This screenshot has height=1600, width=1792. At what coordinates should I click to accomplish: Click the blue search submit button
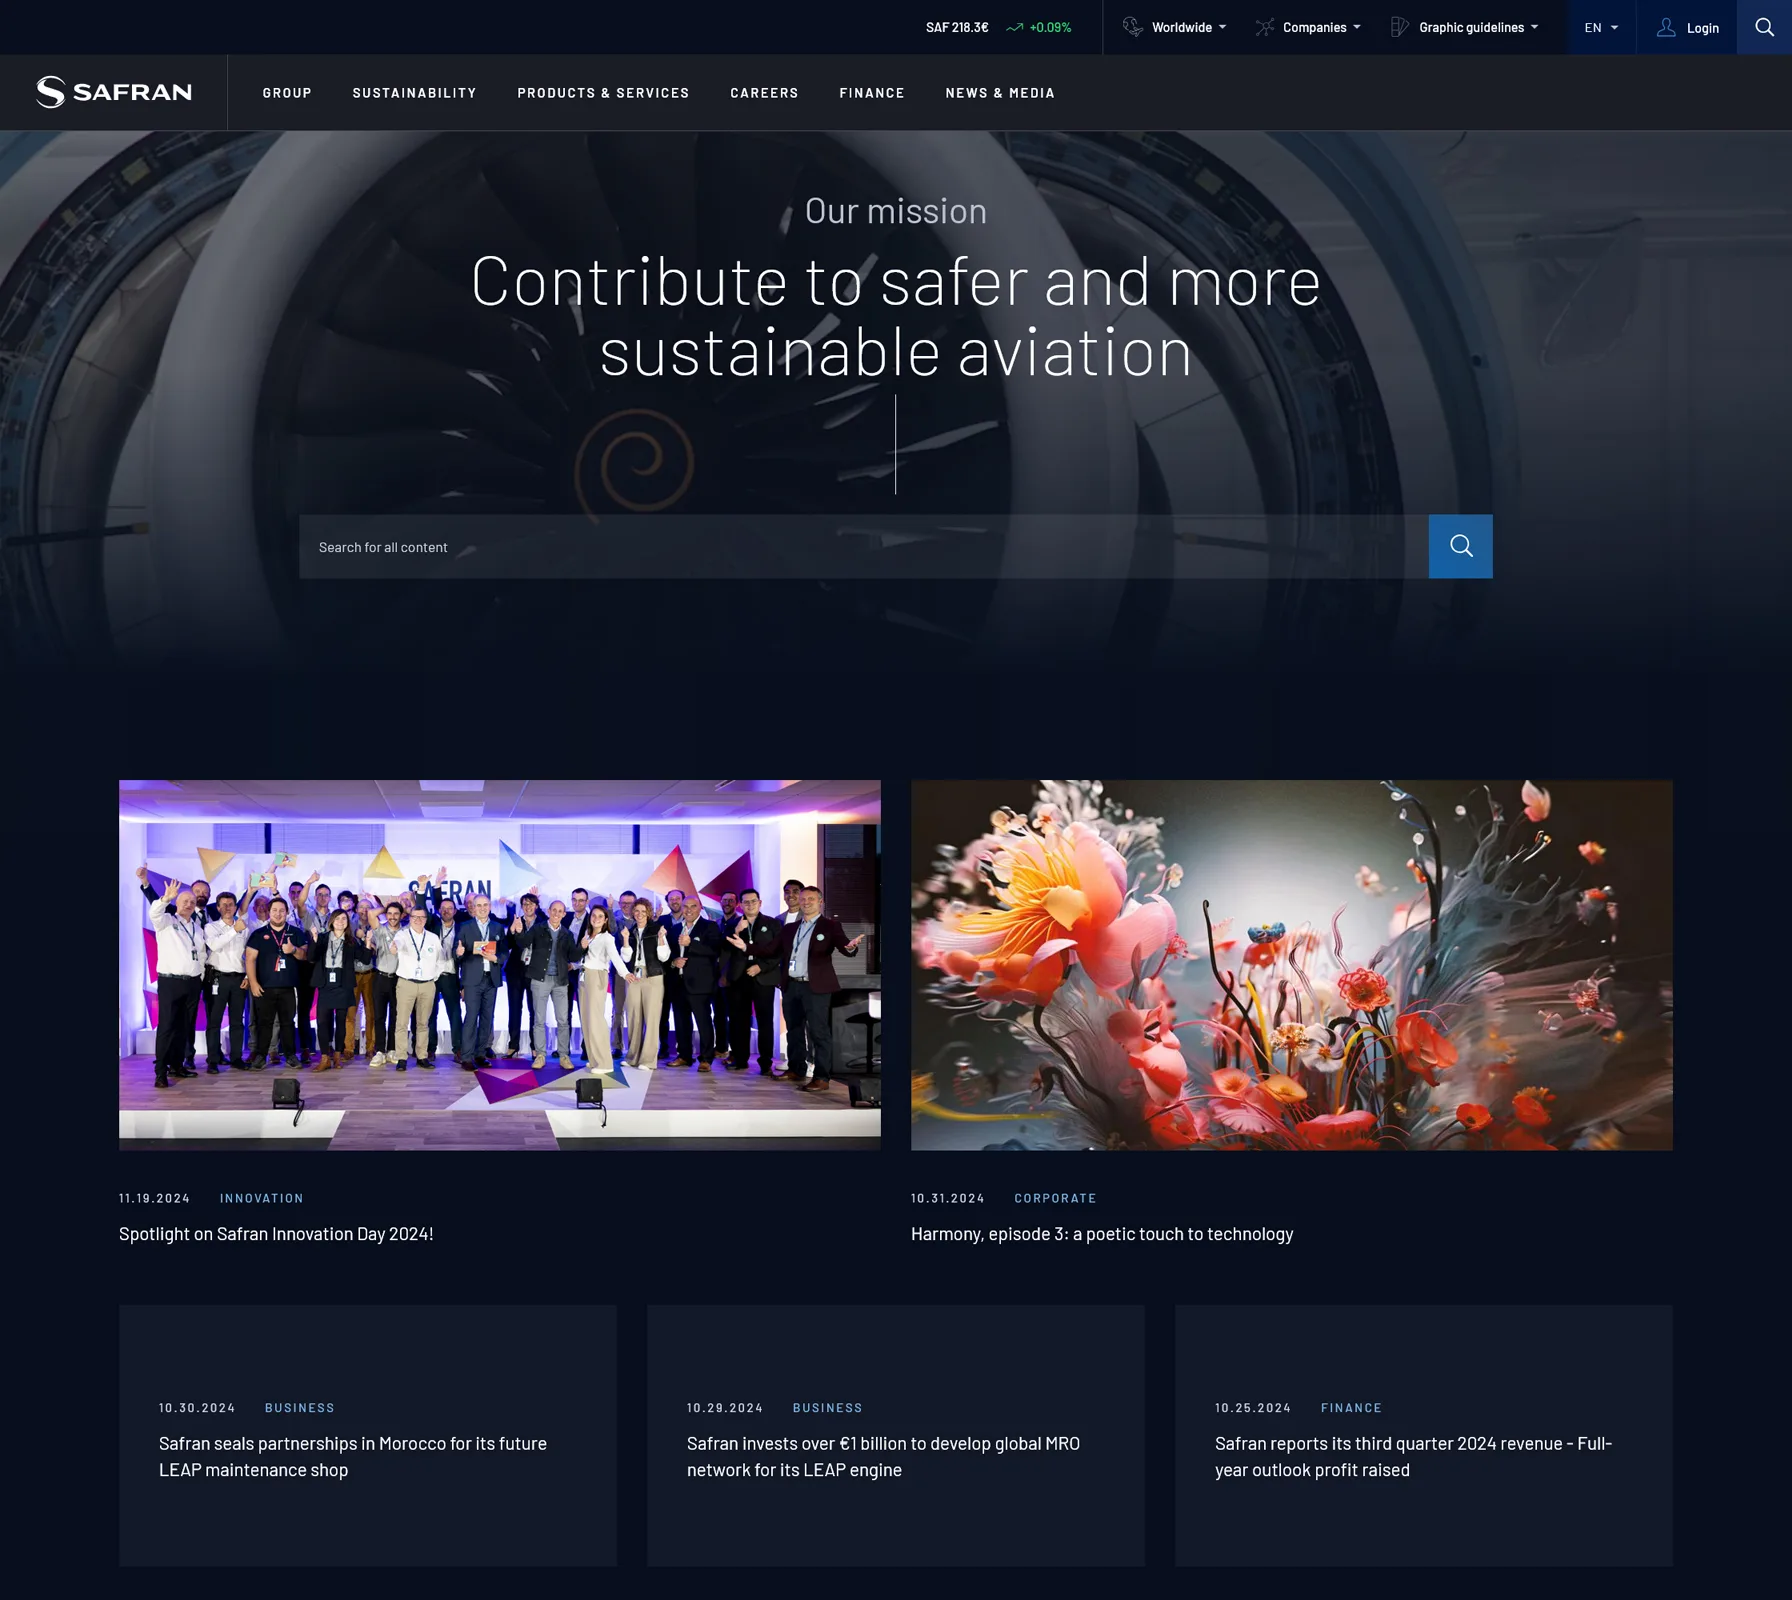1460,546
